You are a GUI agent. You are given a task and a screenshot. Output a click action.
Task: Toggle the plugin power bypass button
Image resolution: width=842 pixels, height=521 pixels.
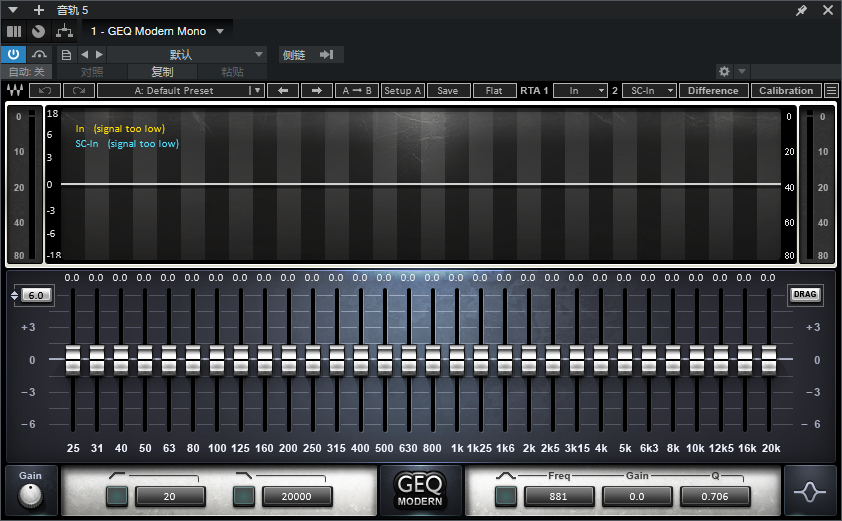pos(14,54)
